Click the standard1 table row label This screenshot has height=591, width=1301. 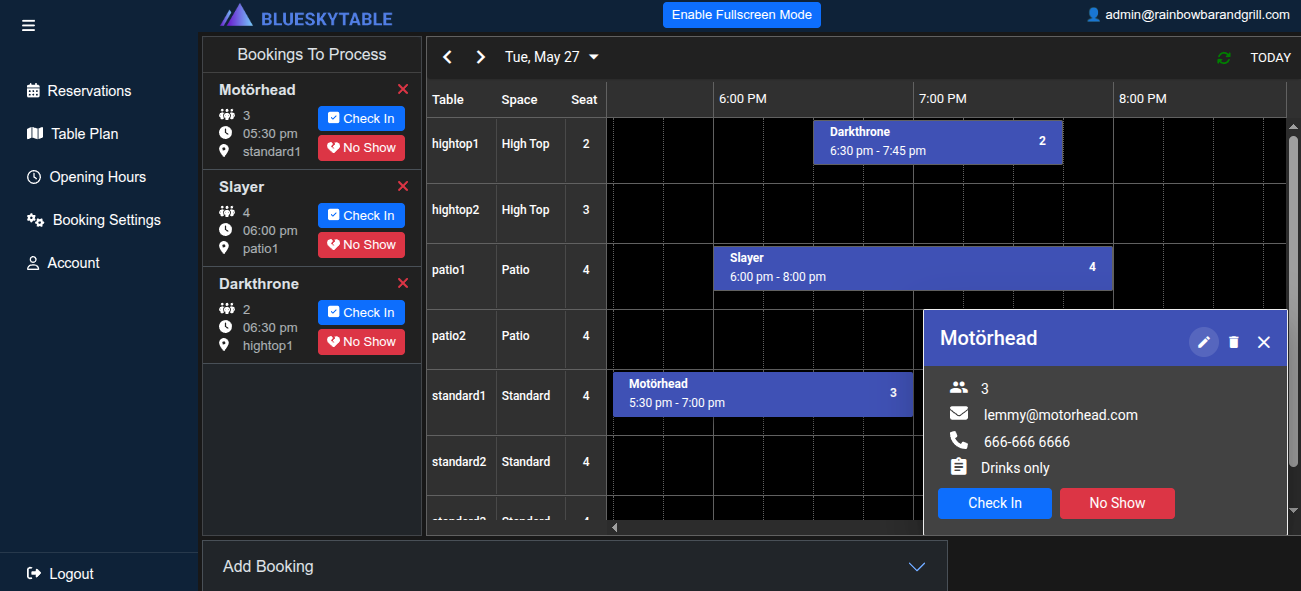click(x=459, y=396)
